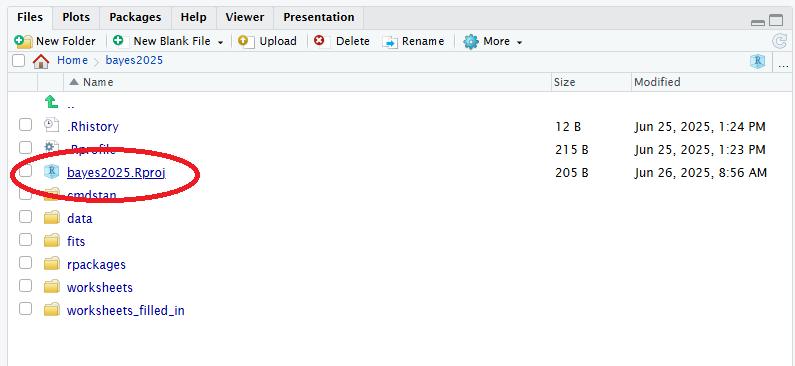795x366 pixels.
Task: Click the '12 B' size of .Rhistory
Action: 568,127
